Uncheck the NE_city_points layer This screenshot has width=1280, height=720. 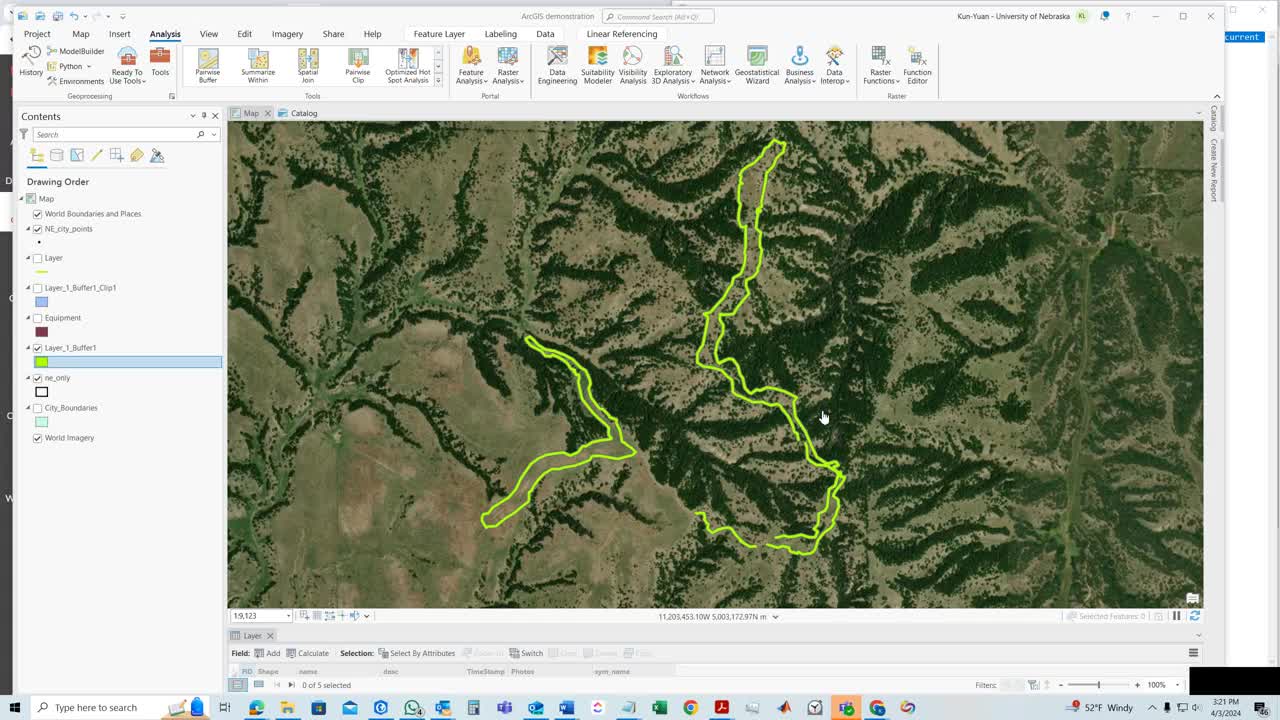(x=38, y=229)
